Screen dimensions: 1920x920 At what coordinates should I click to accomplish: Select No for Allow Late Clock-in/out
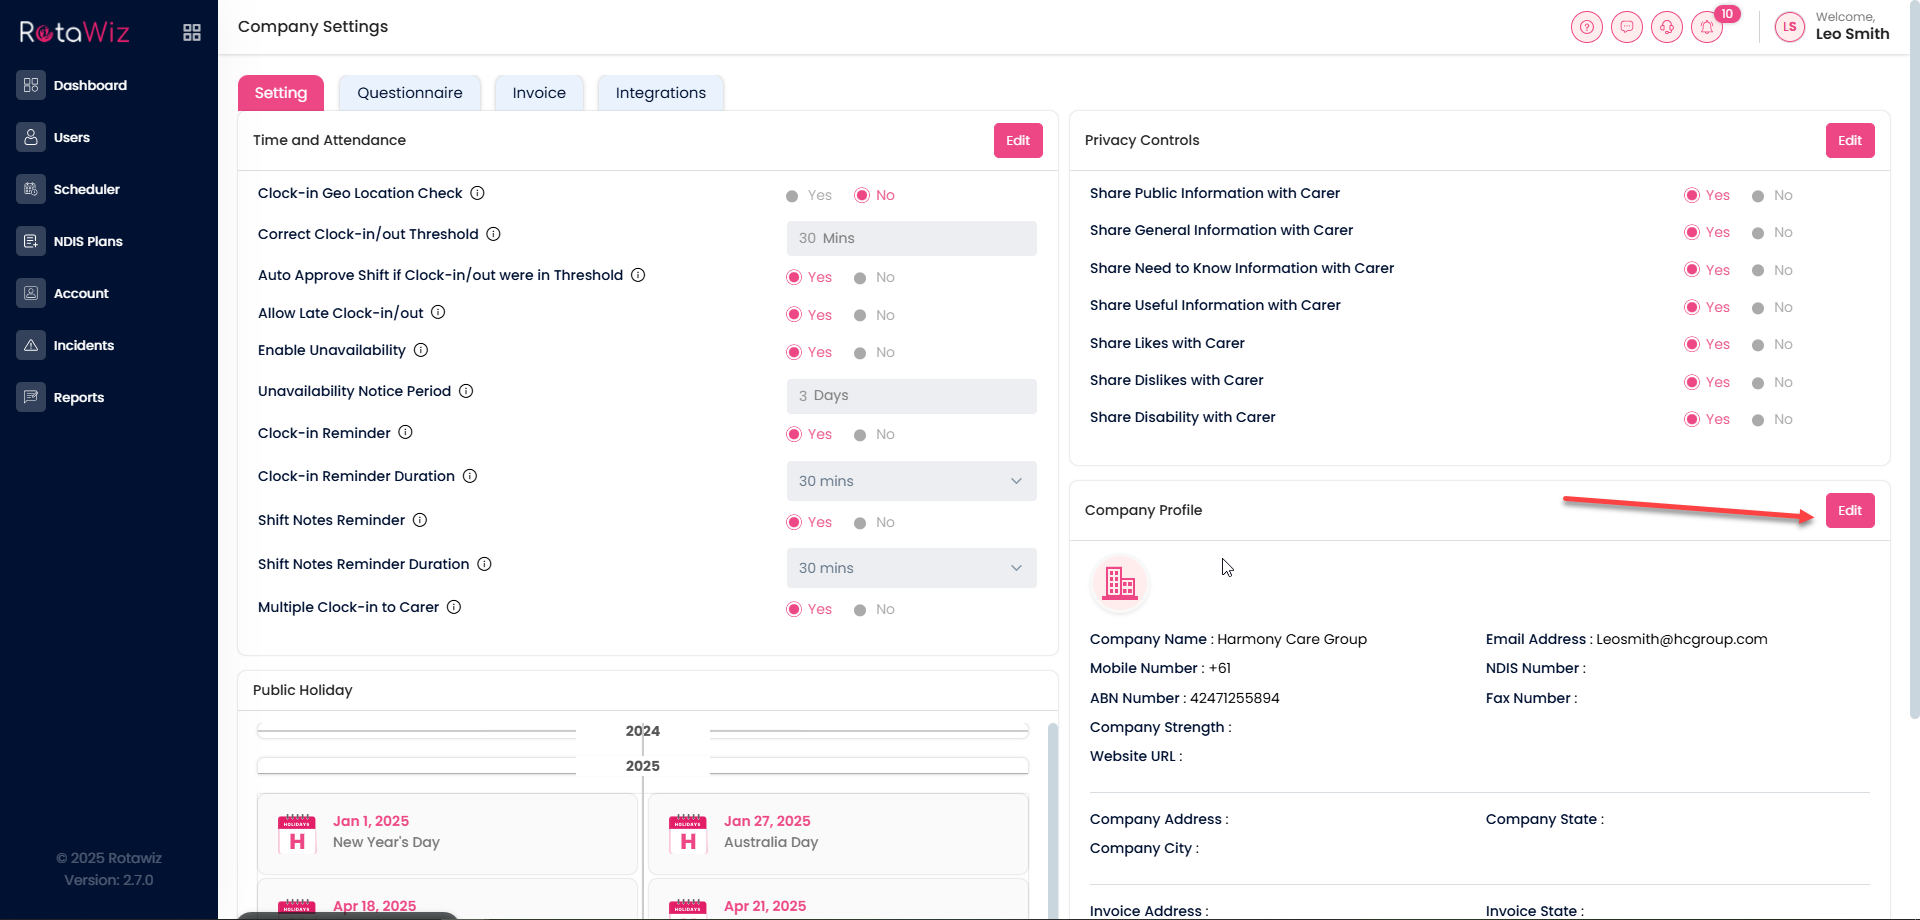860,316
